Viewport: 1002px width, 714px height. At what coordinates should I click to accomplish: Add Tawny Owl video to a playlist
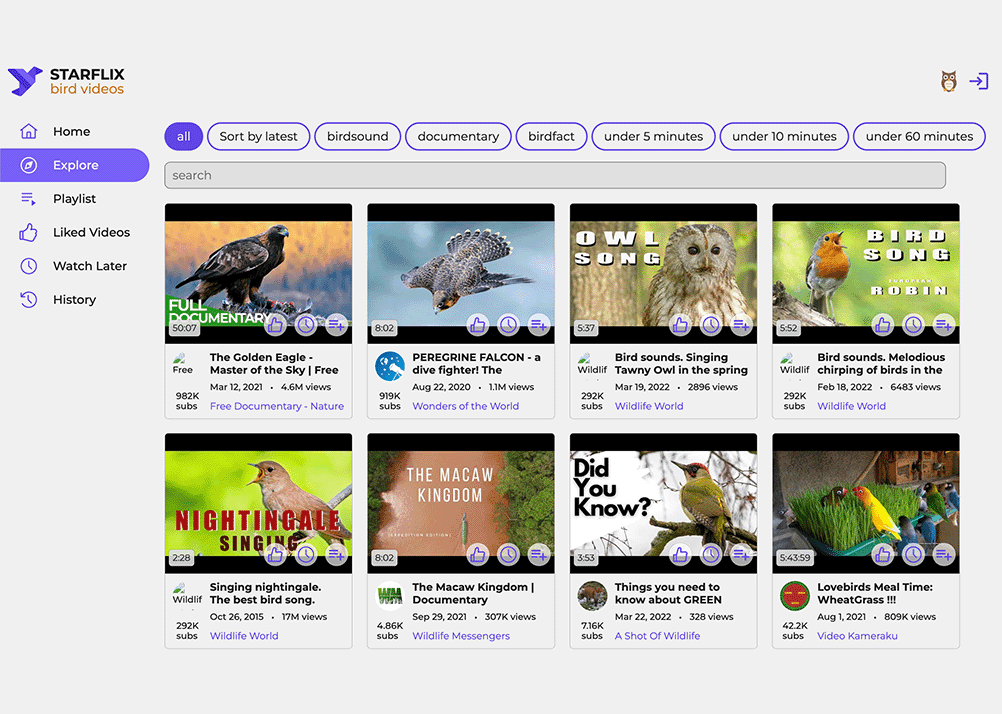click(741, 324)
